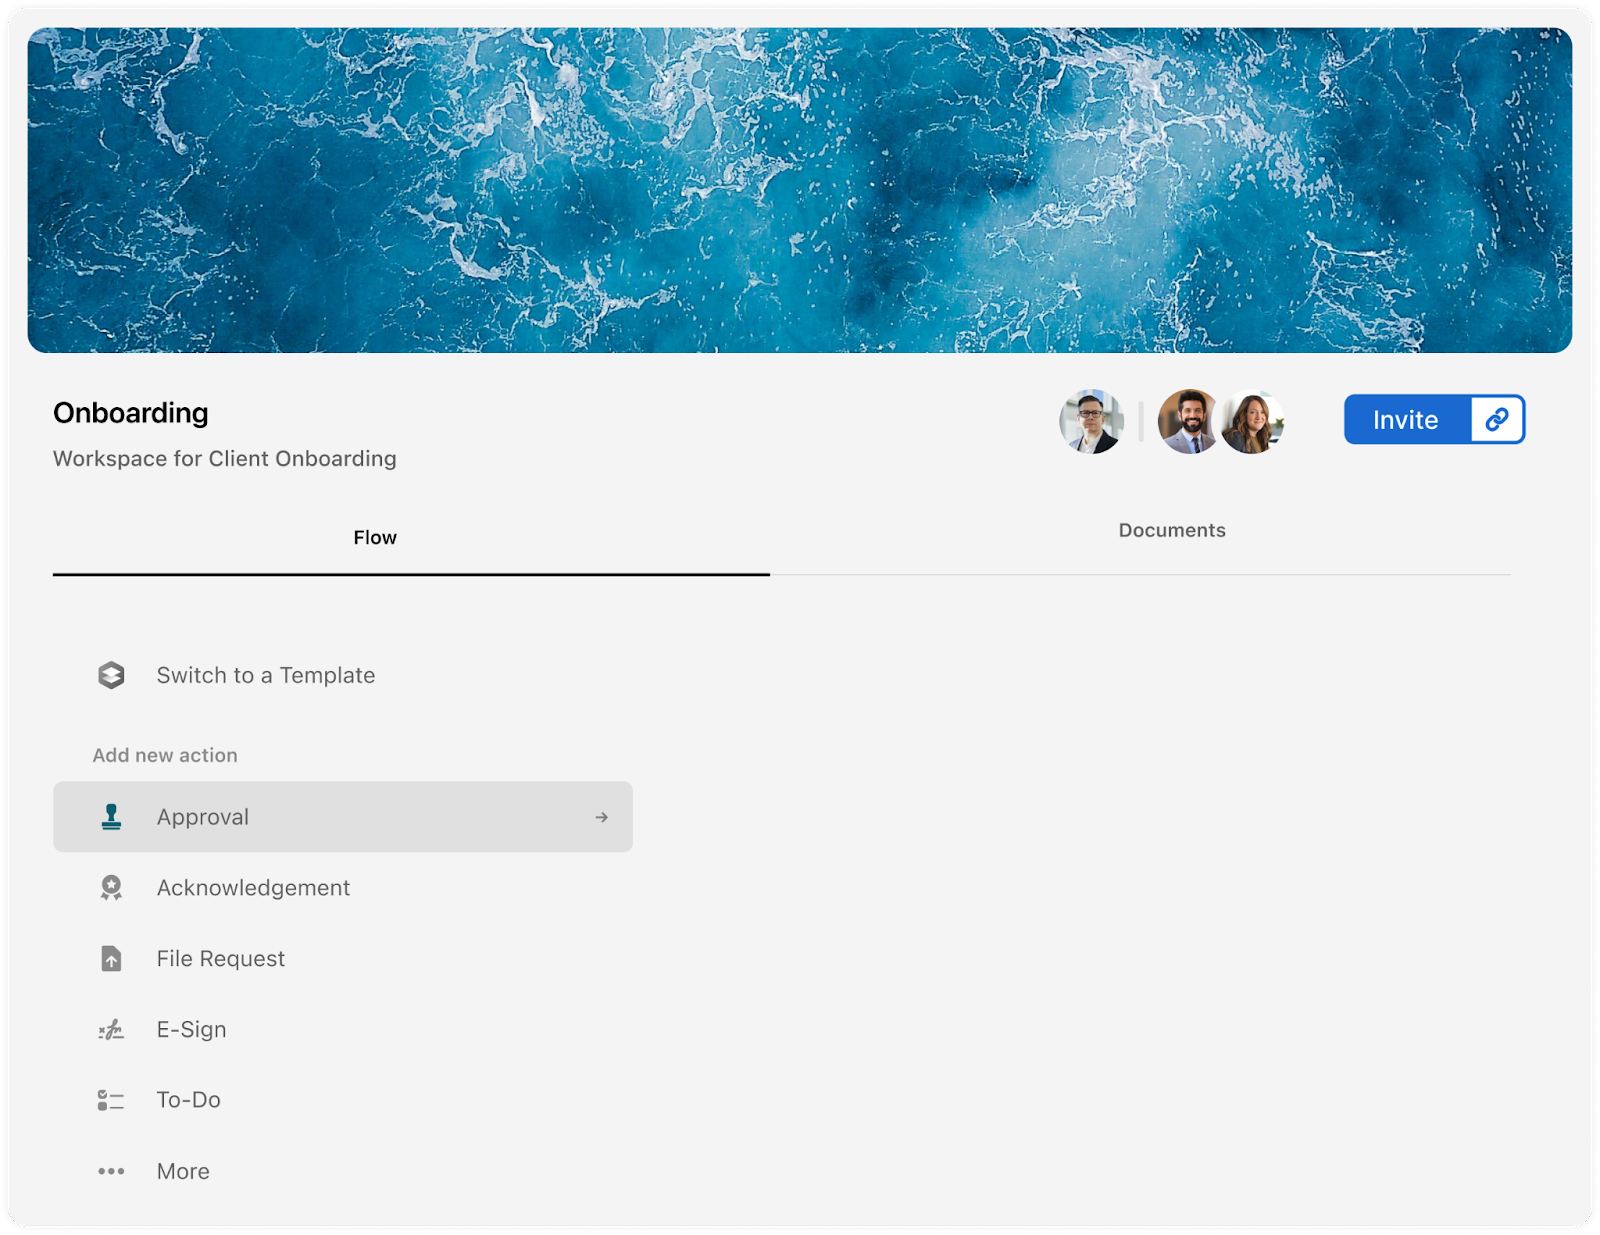Open more action types under More
This screenshot has width=1600, height=1235.
pyautogui.click(x=182, y=1170)
